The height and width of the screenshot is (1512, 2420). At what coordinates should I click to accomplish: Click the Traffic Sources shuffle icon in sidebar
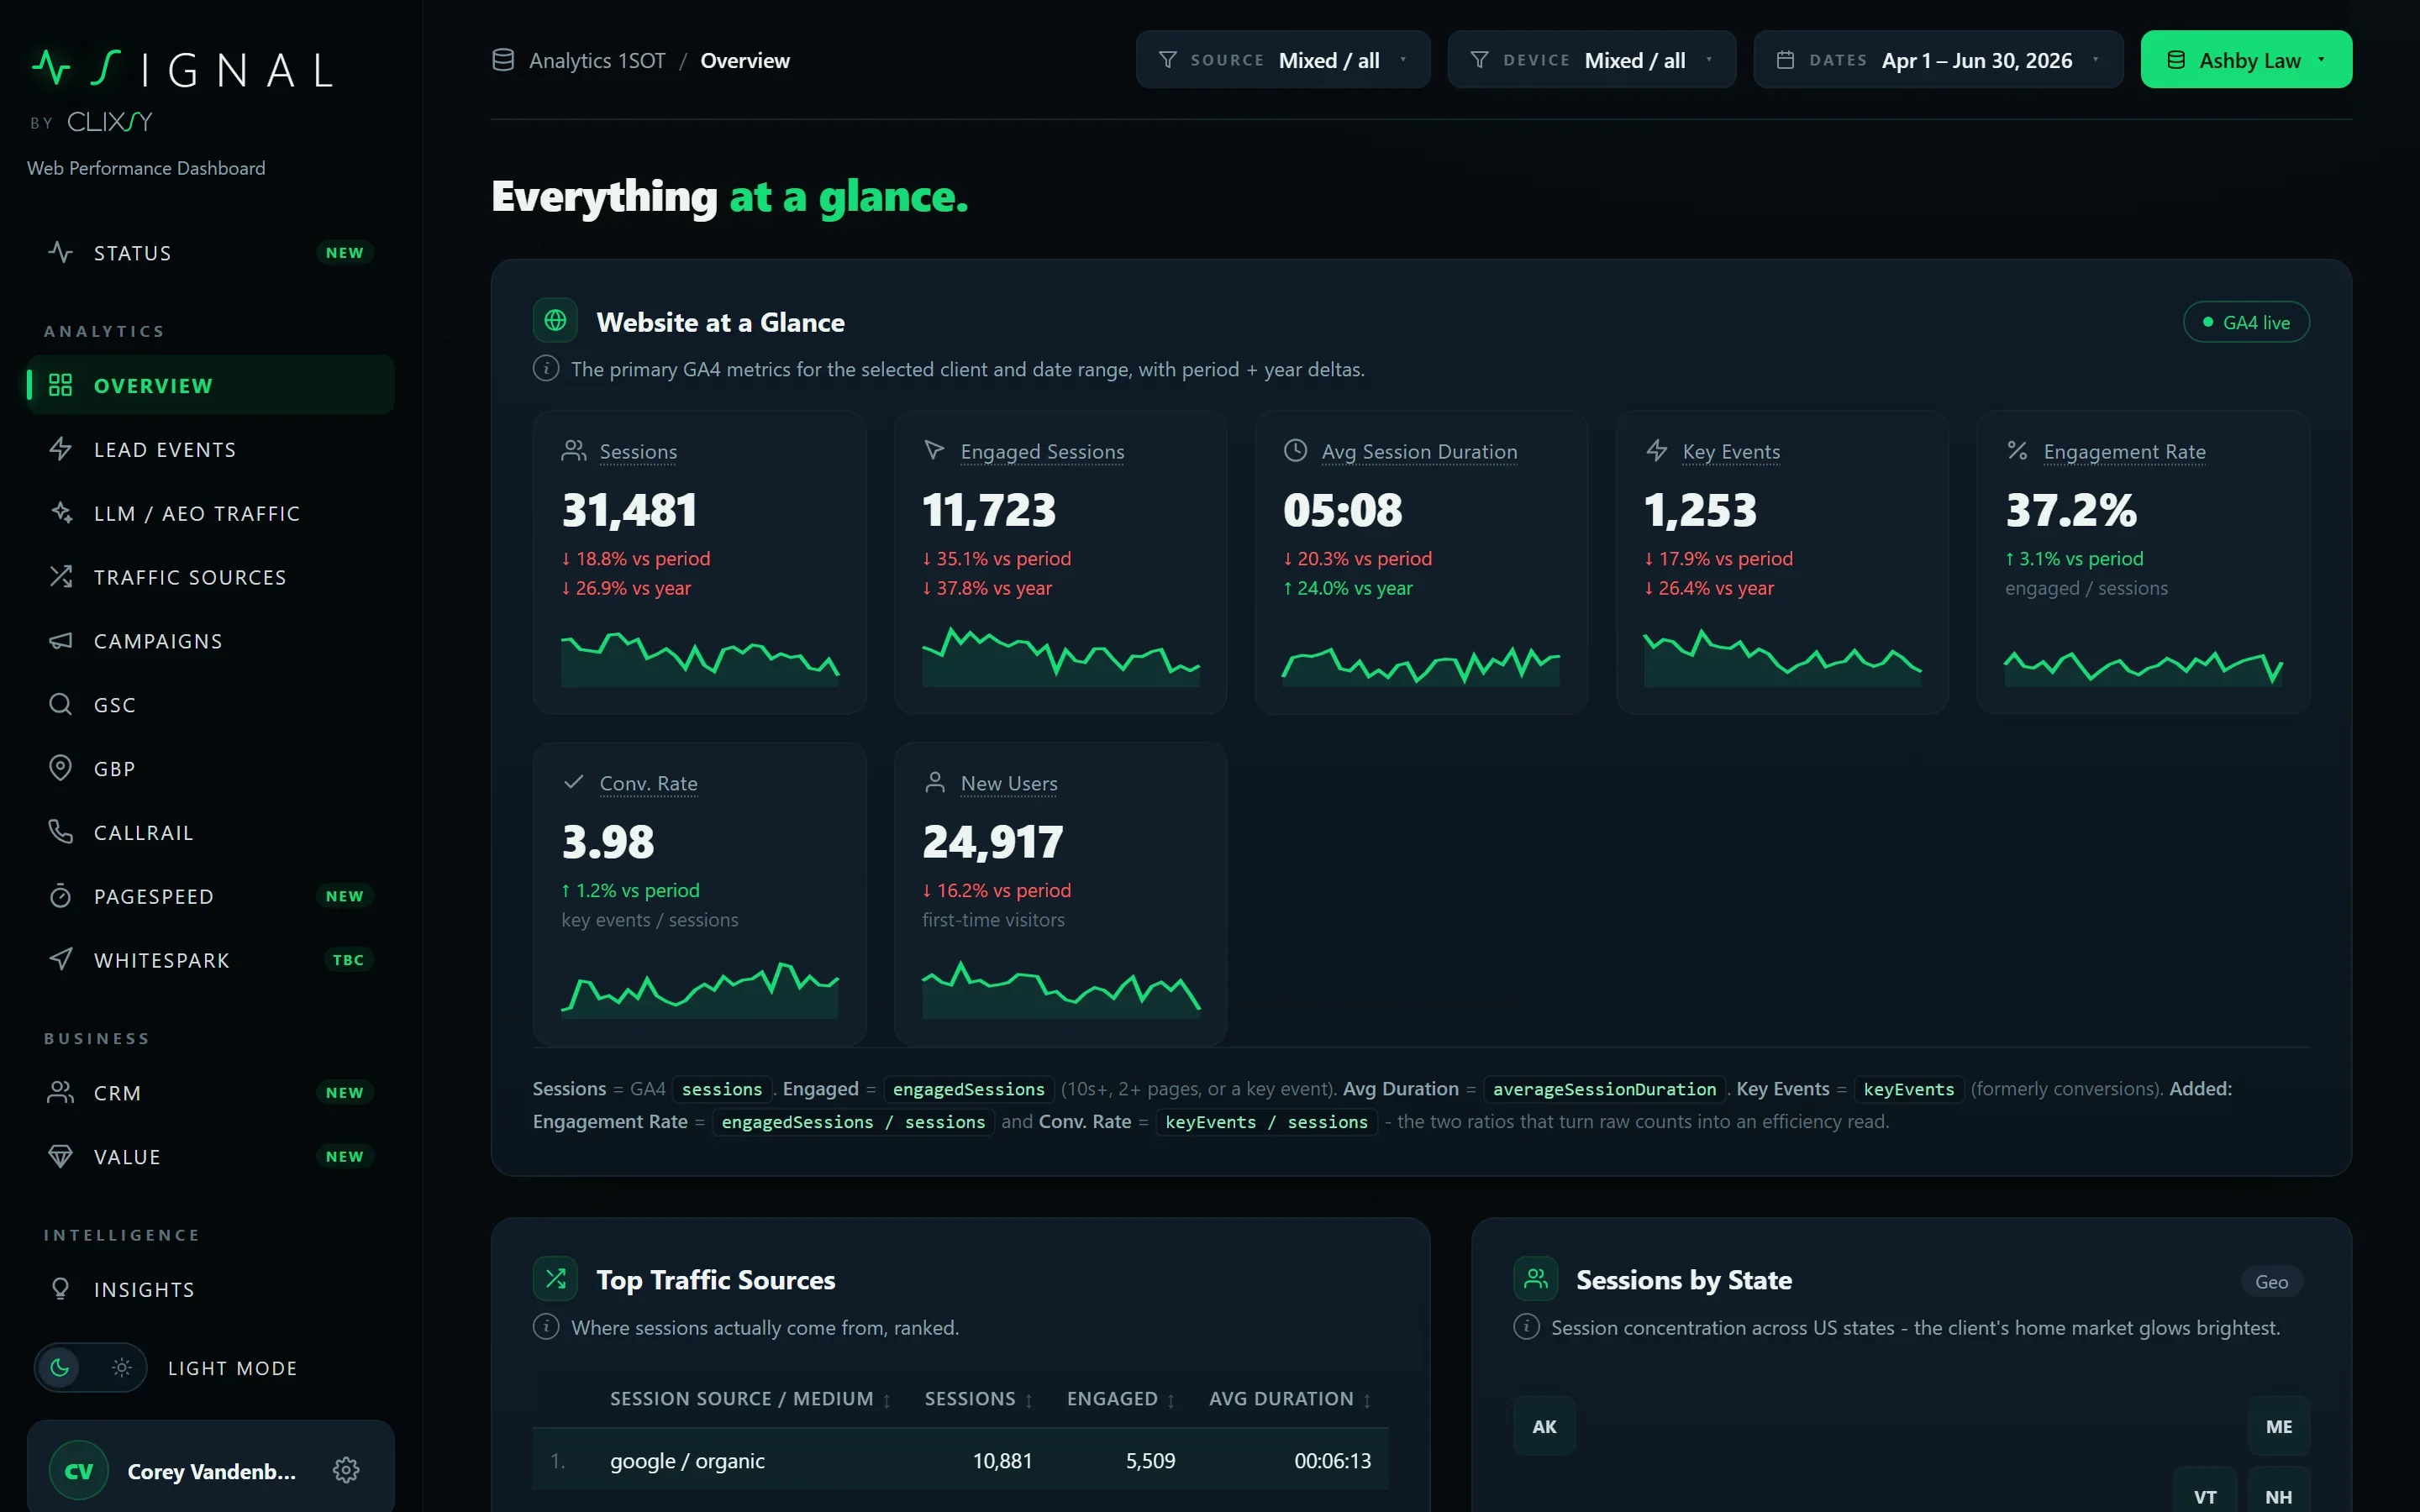(x=60, y=577)
